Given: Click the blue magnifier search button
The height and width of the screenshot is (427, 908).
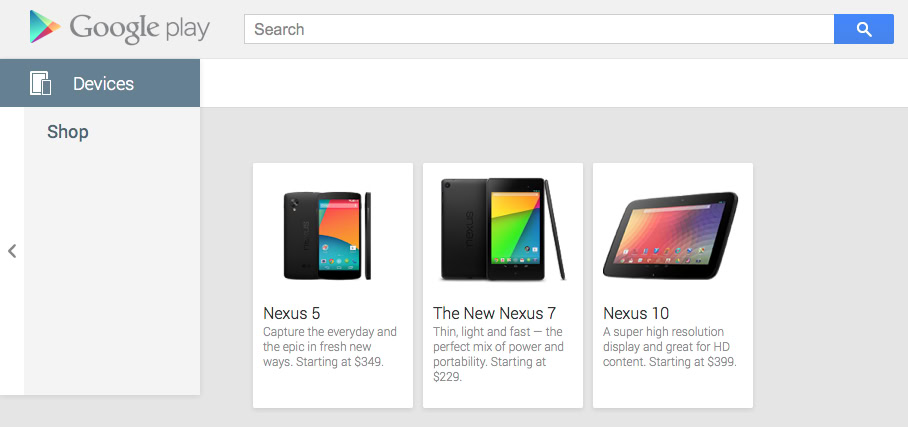Looking at the screenshot, I should click(863, 29).
